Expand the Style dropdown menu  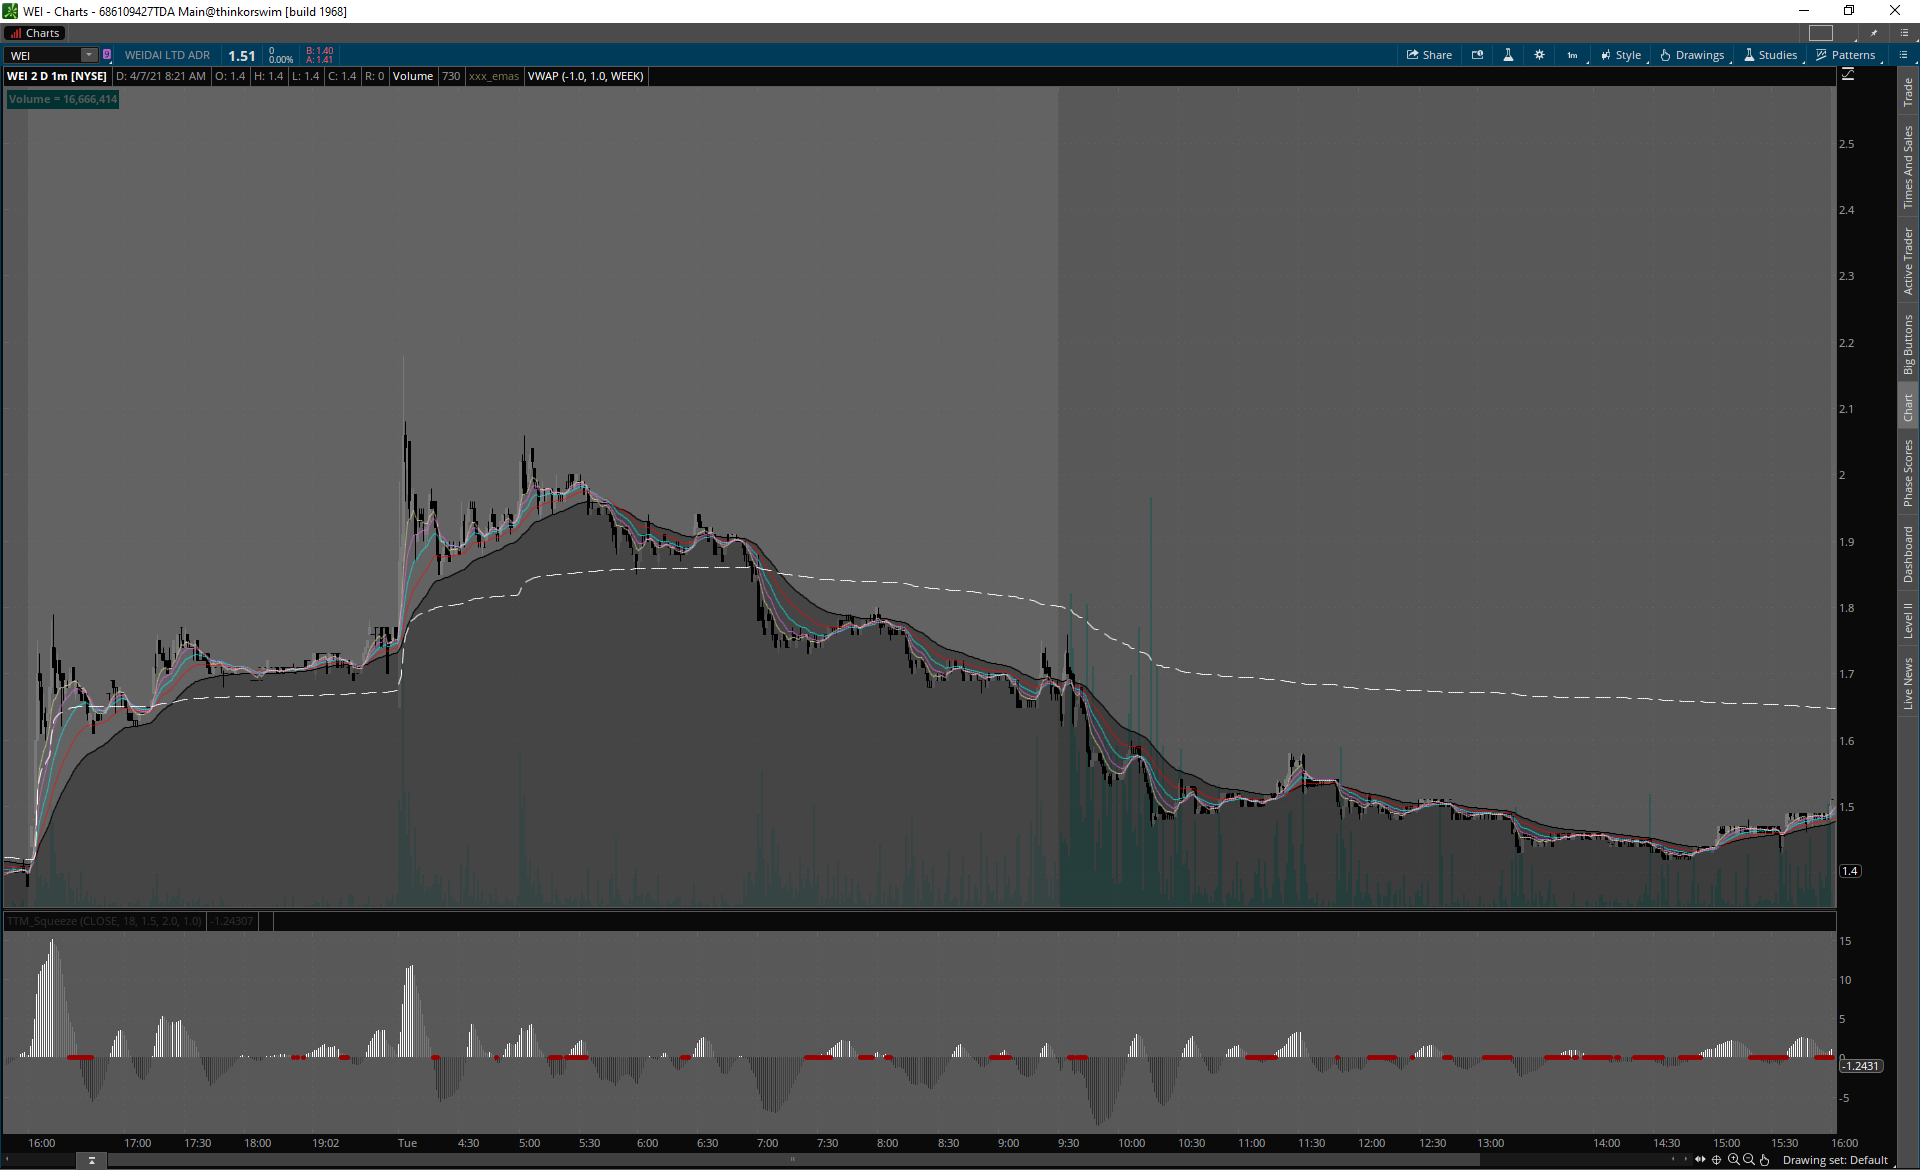point(1621,55)
